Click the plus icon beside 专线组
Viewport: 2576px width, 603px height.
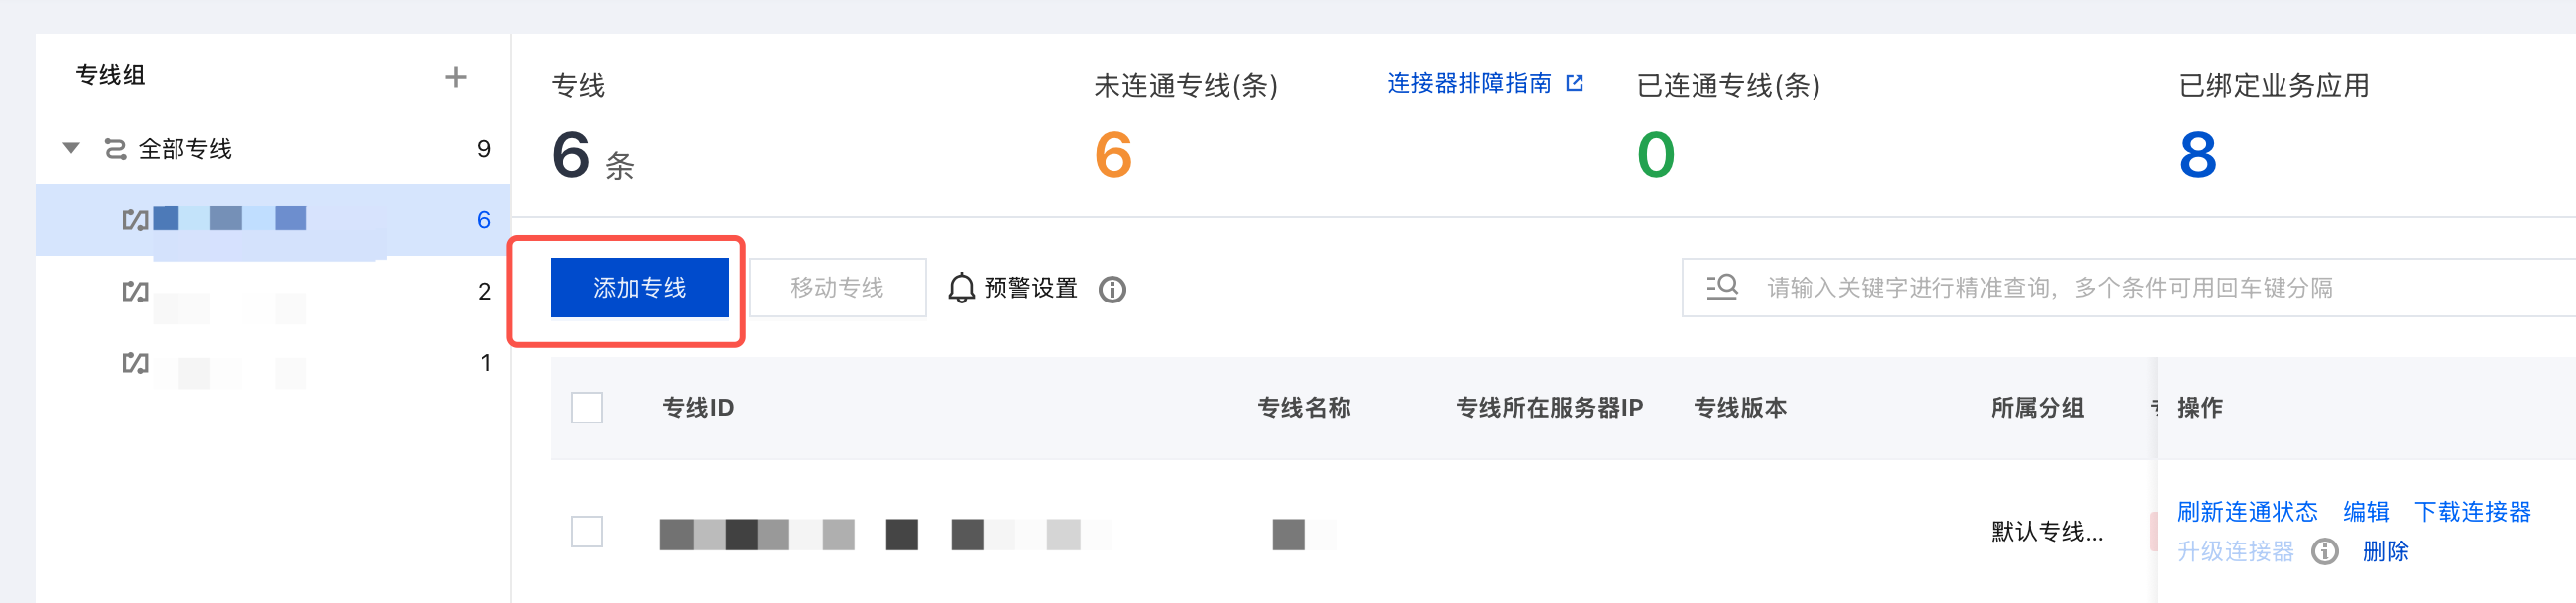455,78
